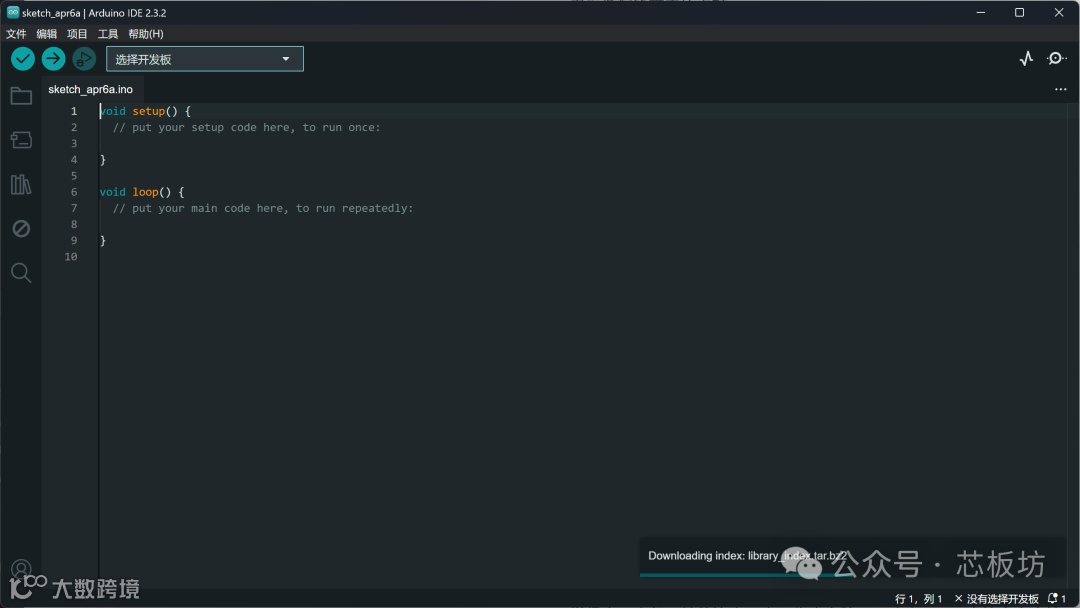This screenshot has width=1080, height=608.
Task: Maximize the Arduino IDE window
Action: (1019, 12)
